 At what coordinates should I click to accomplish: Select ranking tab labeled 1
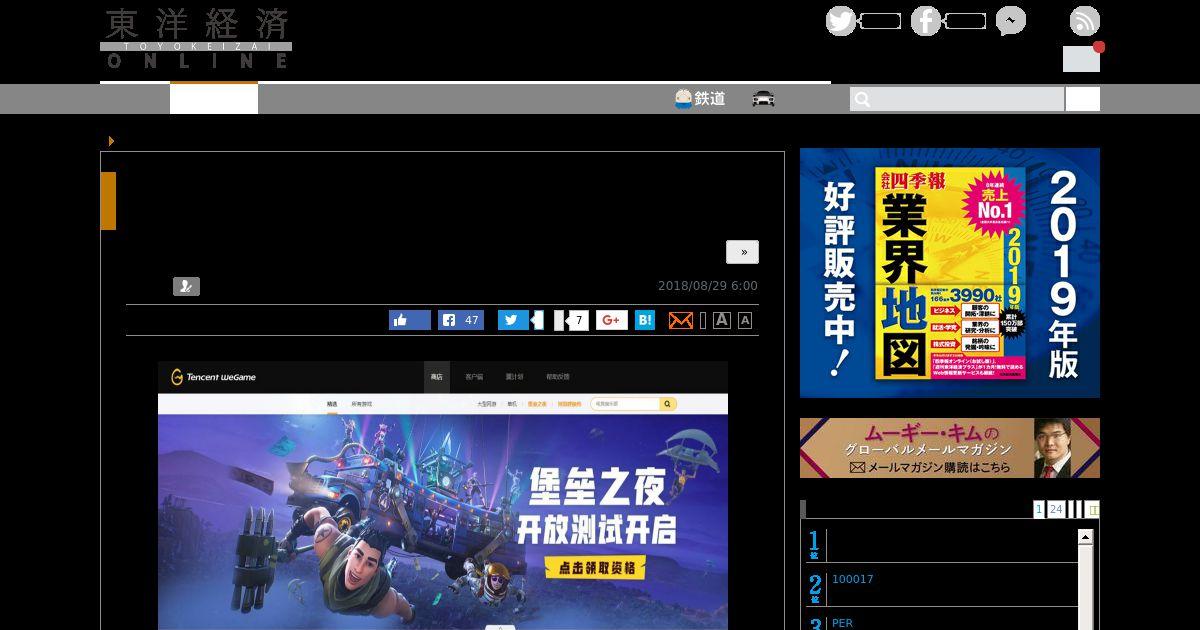coord(1039,509)
